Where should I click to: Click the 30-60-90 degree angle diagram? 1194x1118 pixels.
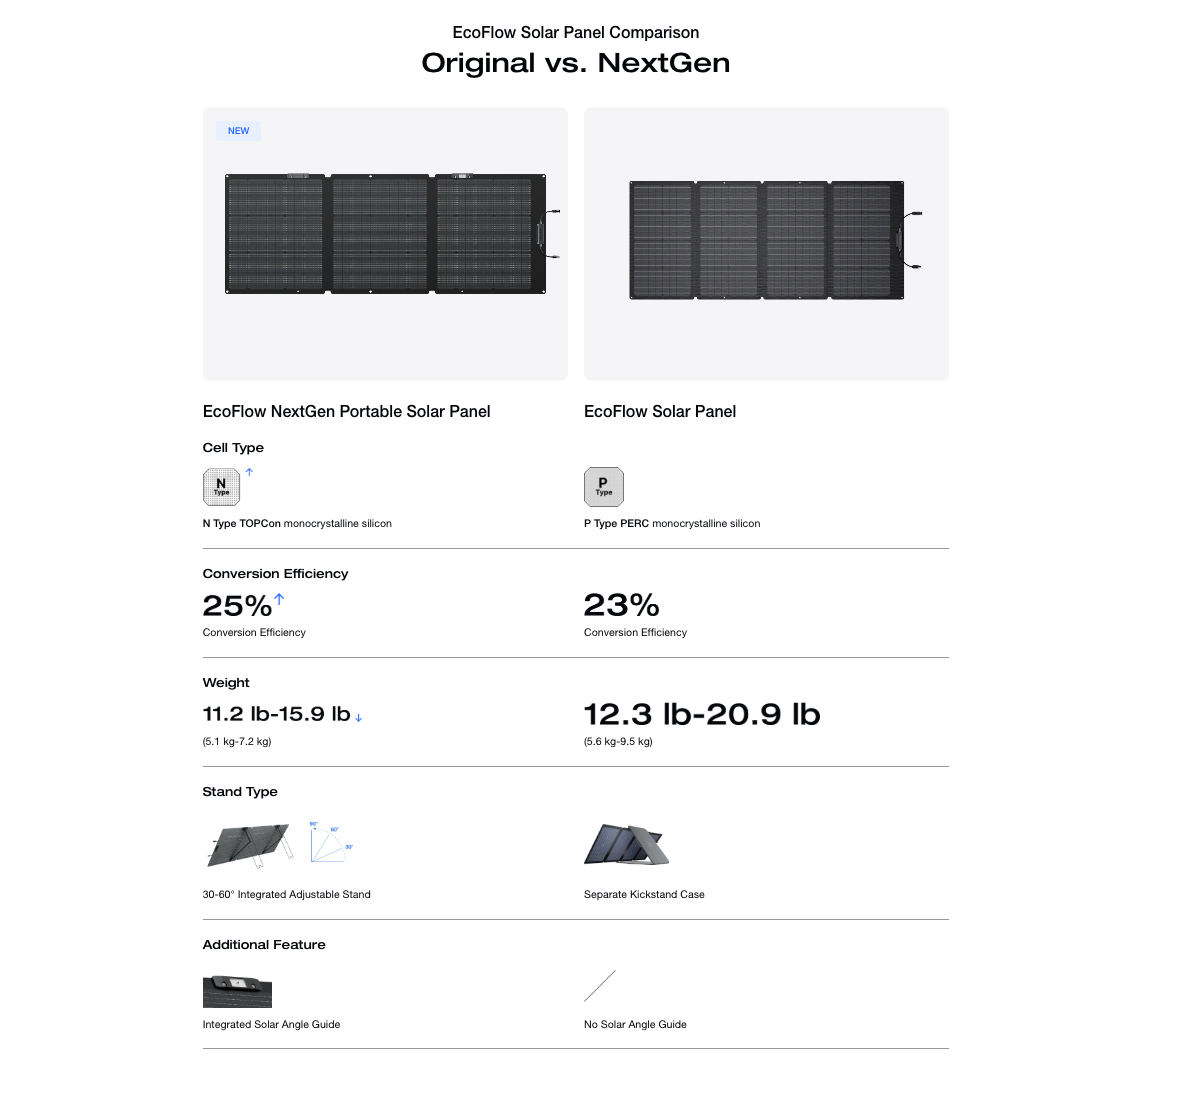331,841
